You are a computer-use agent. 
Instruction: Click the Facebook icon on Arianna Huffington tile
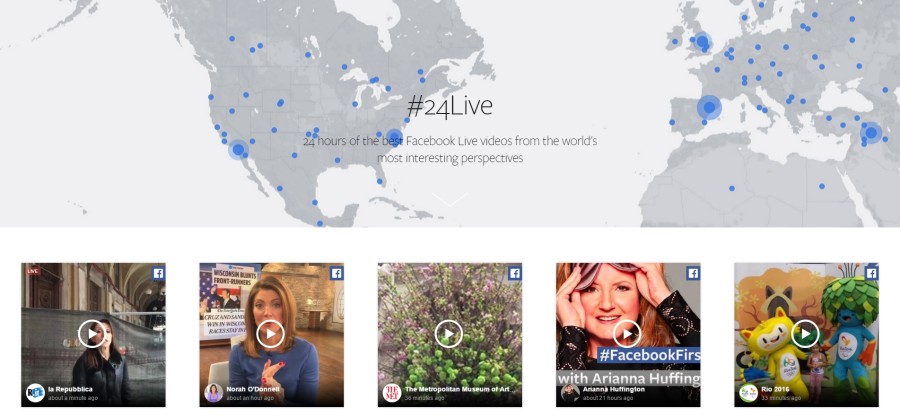point(693,273)
